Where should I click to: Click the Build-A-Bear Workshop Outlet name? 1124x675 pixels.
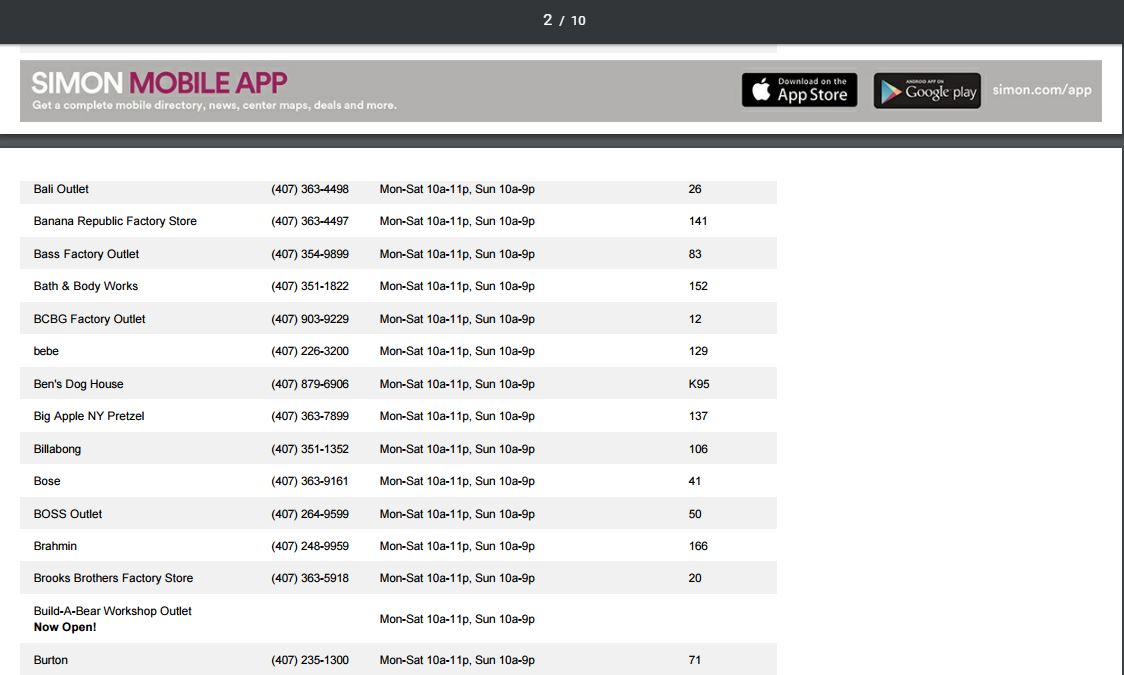(x=112, y=611)
